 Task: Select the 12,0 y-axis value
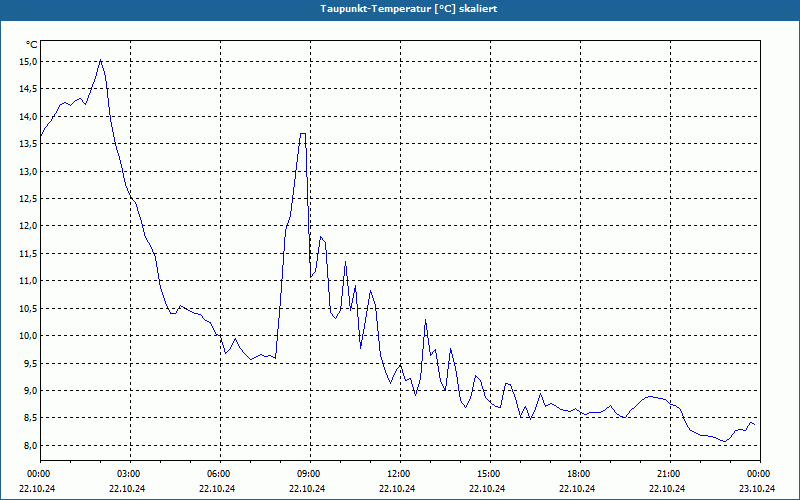[x=29, y=226]
